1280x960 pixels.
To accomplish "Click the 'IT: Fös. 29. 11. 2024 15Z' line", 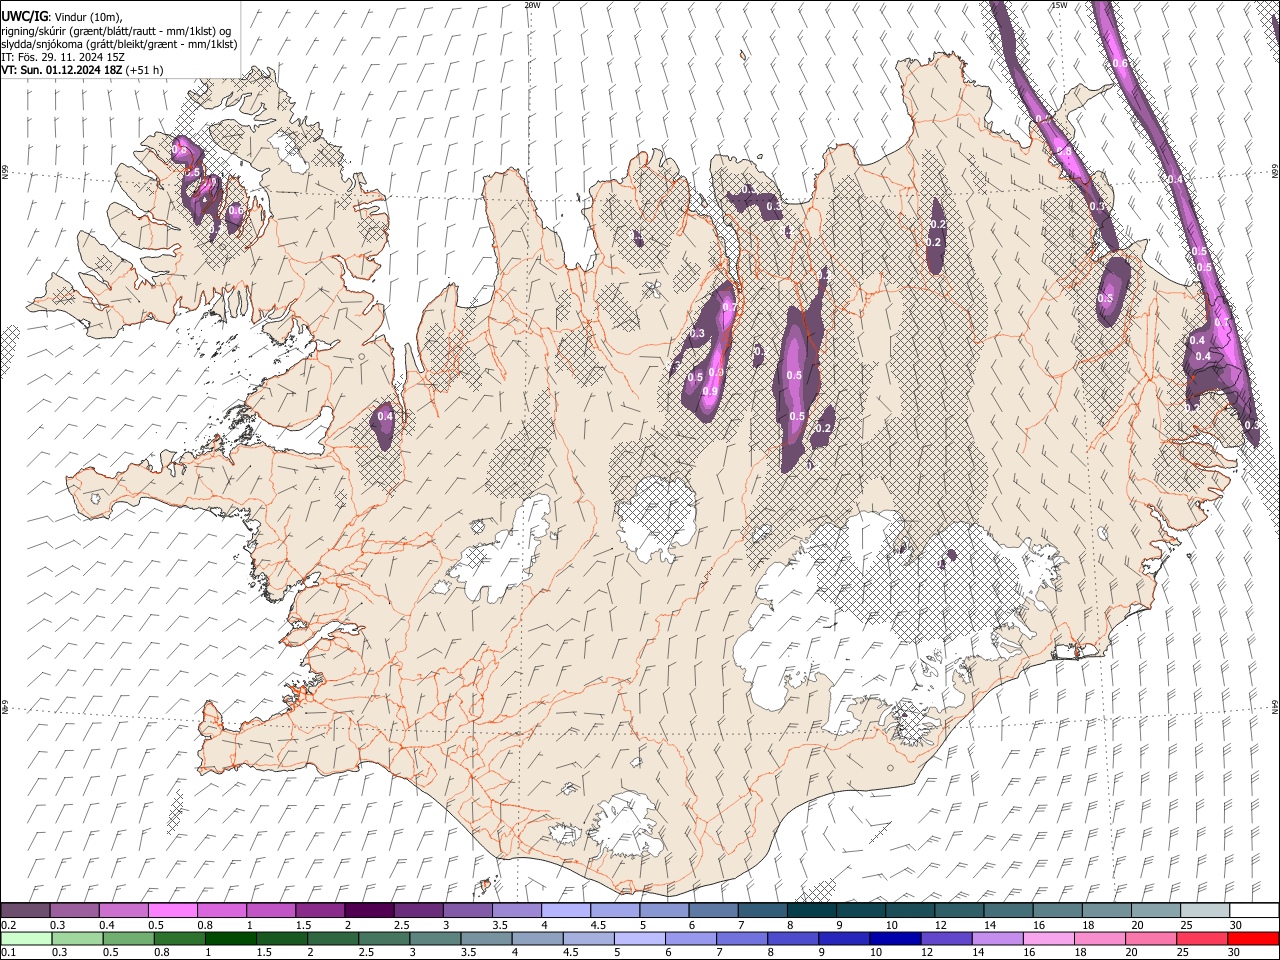I will click(63, 57).
